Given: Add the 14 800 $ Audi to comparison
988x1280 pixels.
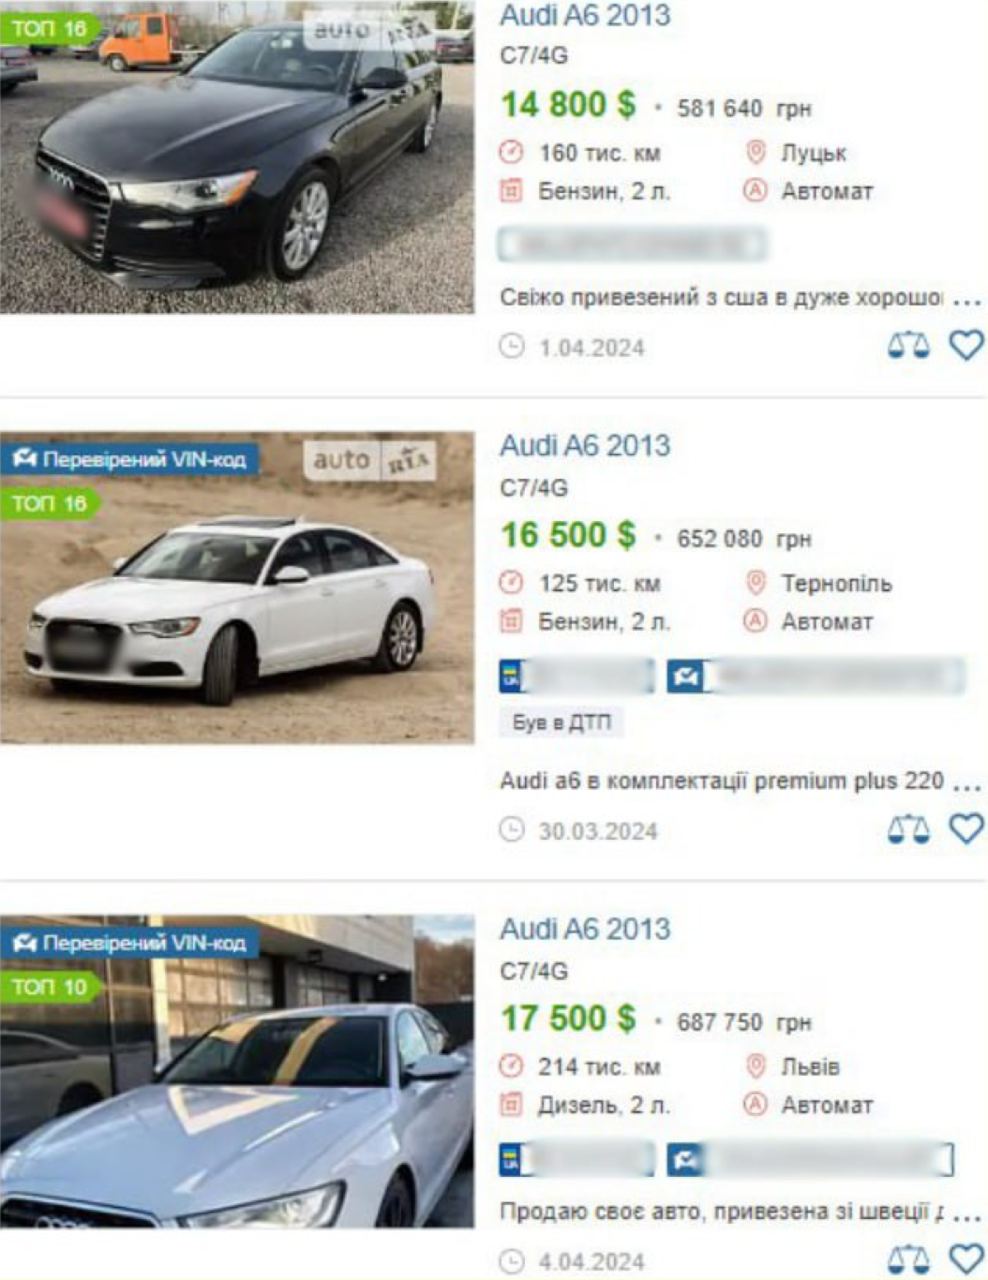Looking at the screenshot, I should pos(908,346).
